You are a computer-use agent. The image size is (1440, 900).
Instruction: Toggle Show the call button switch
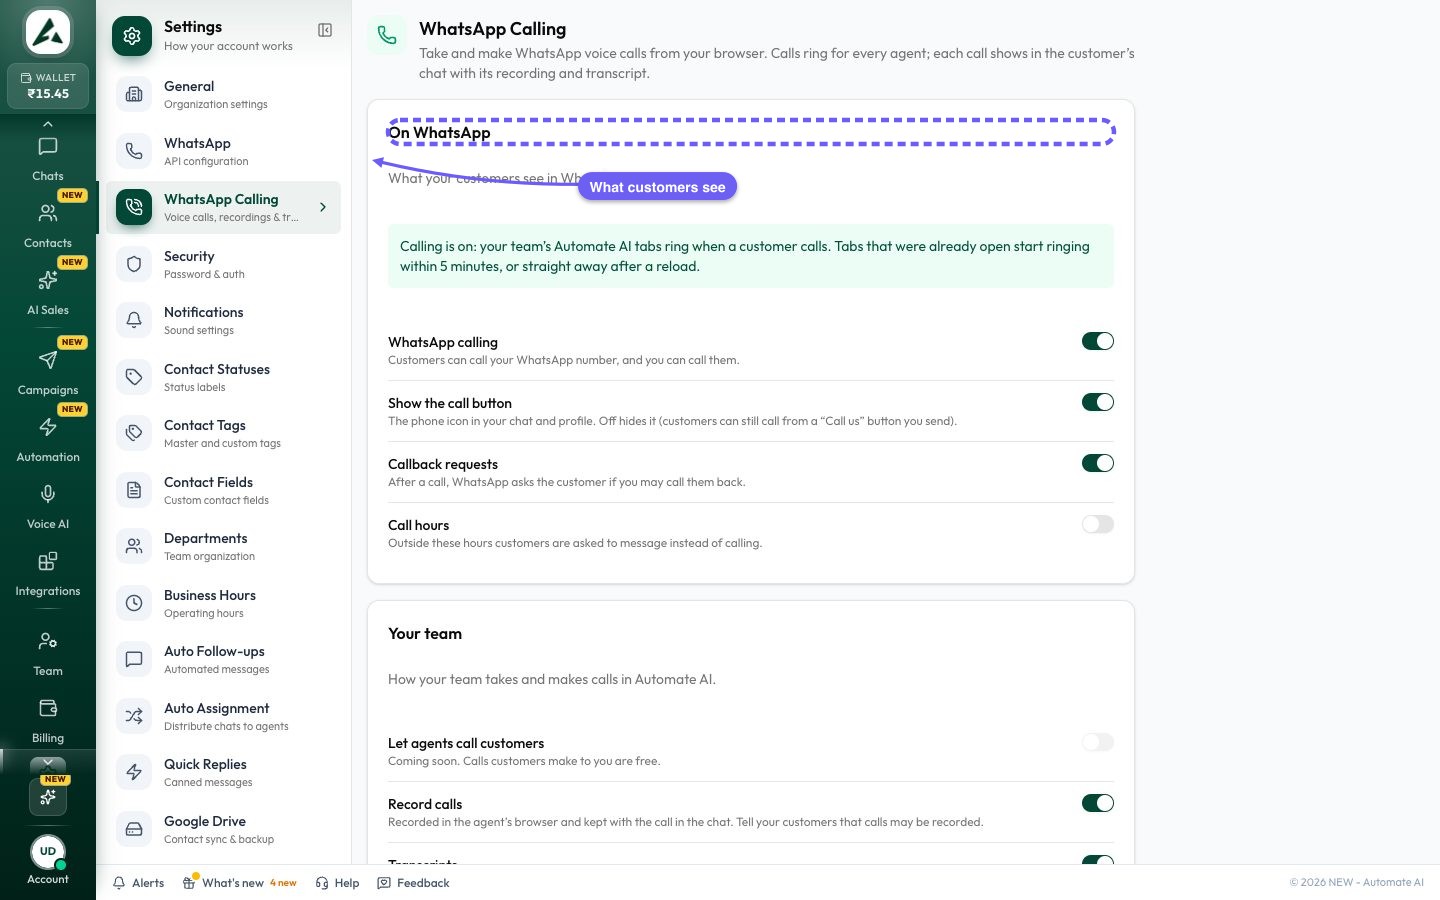point(1097,402)
